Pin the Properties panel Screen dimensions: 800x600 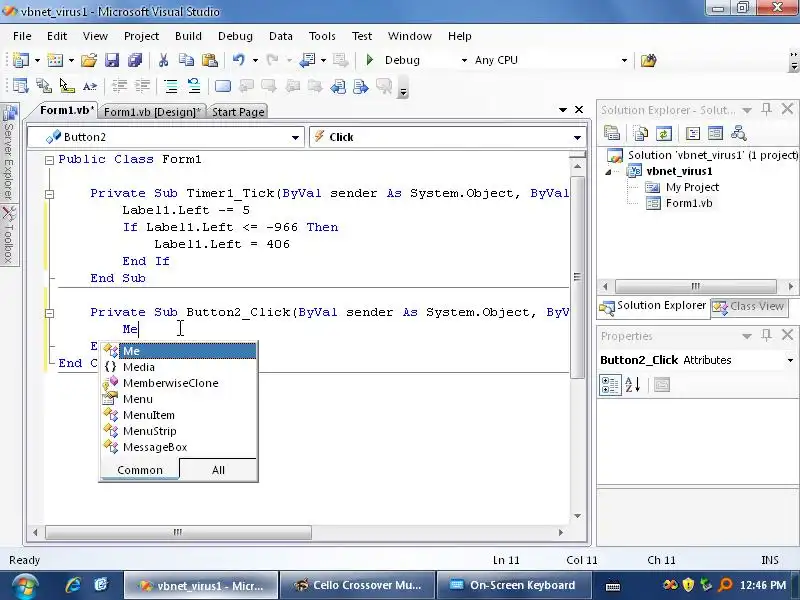point(766,335)
